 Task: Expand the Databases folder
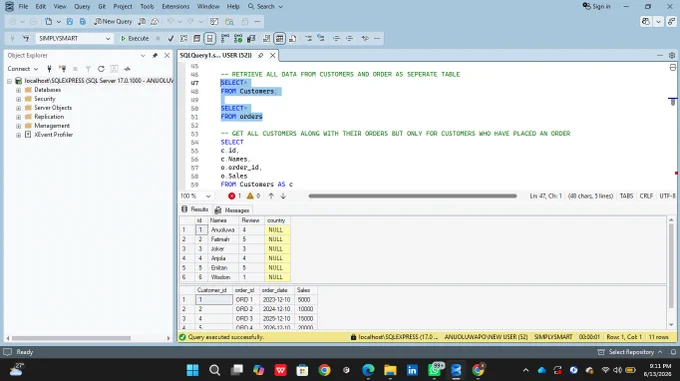(19, 90)
